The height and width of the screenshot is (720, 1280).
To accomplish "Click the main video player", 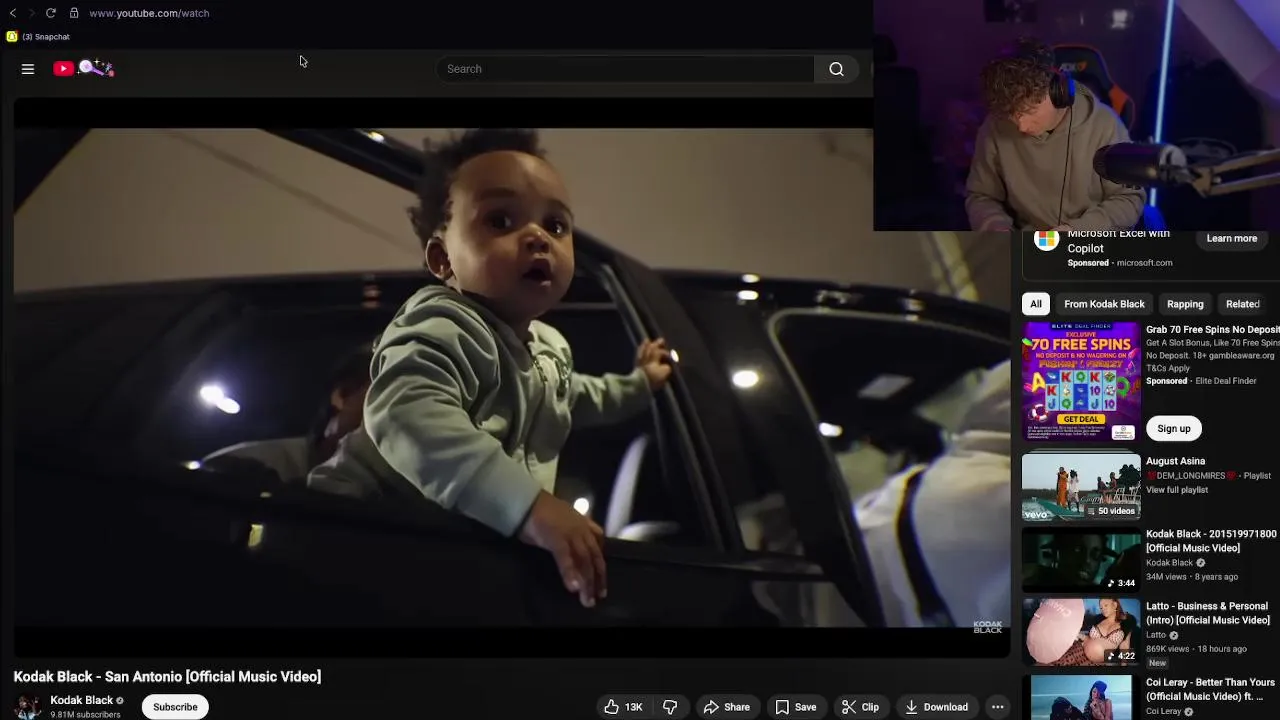I will pyautogui.click(x=512, y=378).
